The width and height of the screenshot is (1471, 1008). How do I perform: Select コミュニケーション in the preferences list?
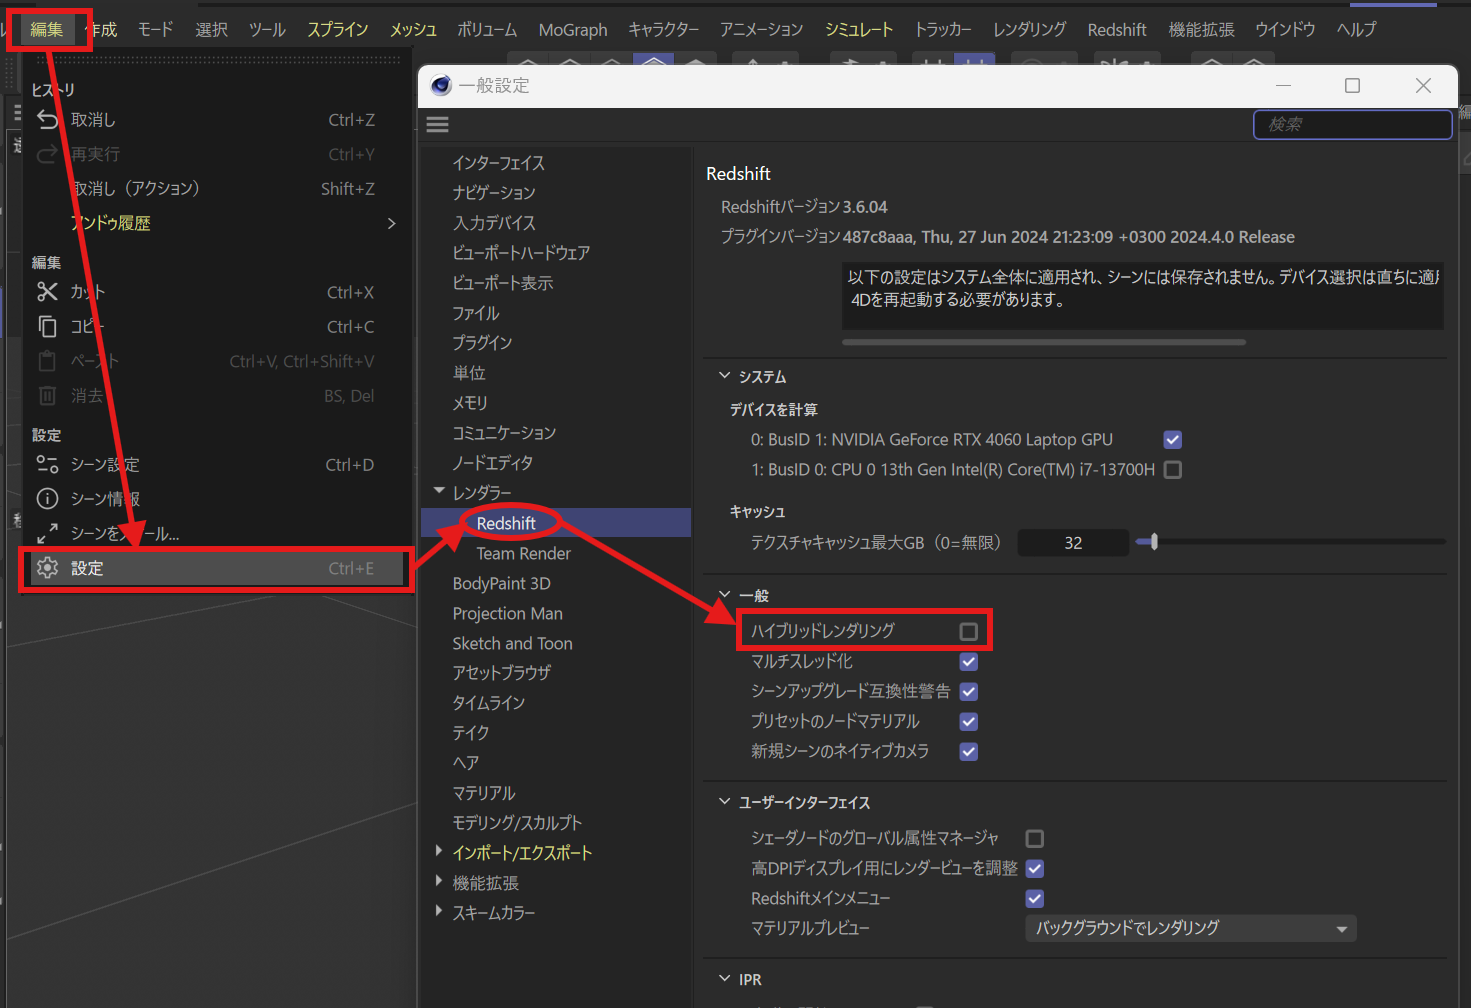pyautogui.click(x=504, y=433)
